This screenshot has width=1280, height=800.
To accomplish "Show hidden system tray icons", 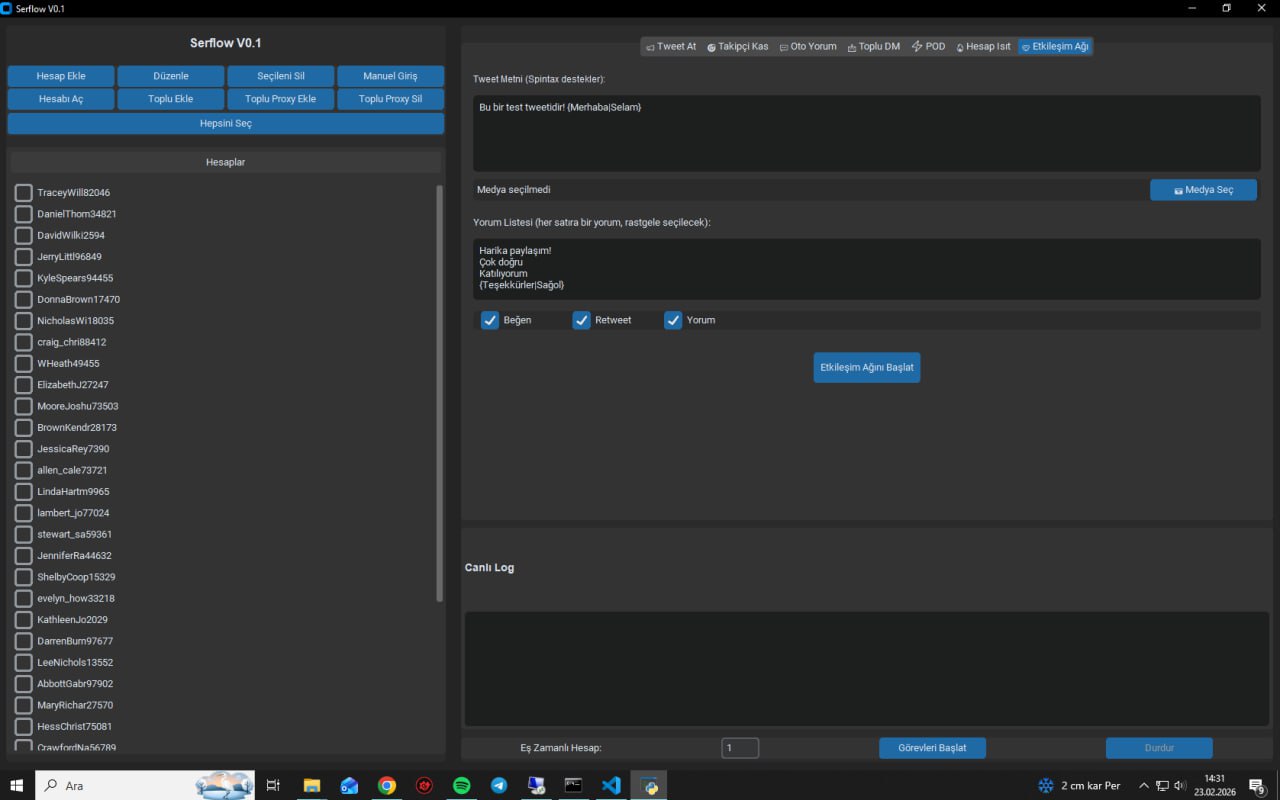I will [1144, 786].
